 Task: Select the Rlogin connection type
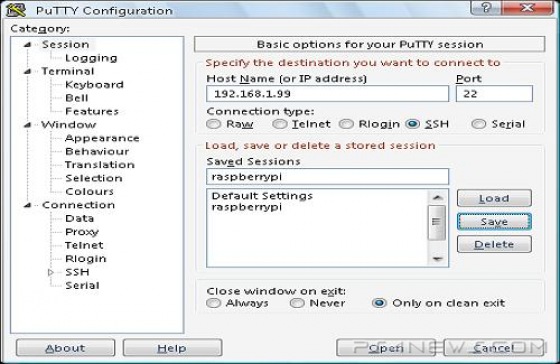click(x=346, y=124)
